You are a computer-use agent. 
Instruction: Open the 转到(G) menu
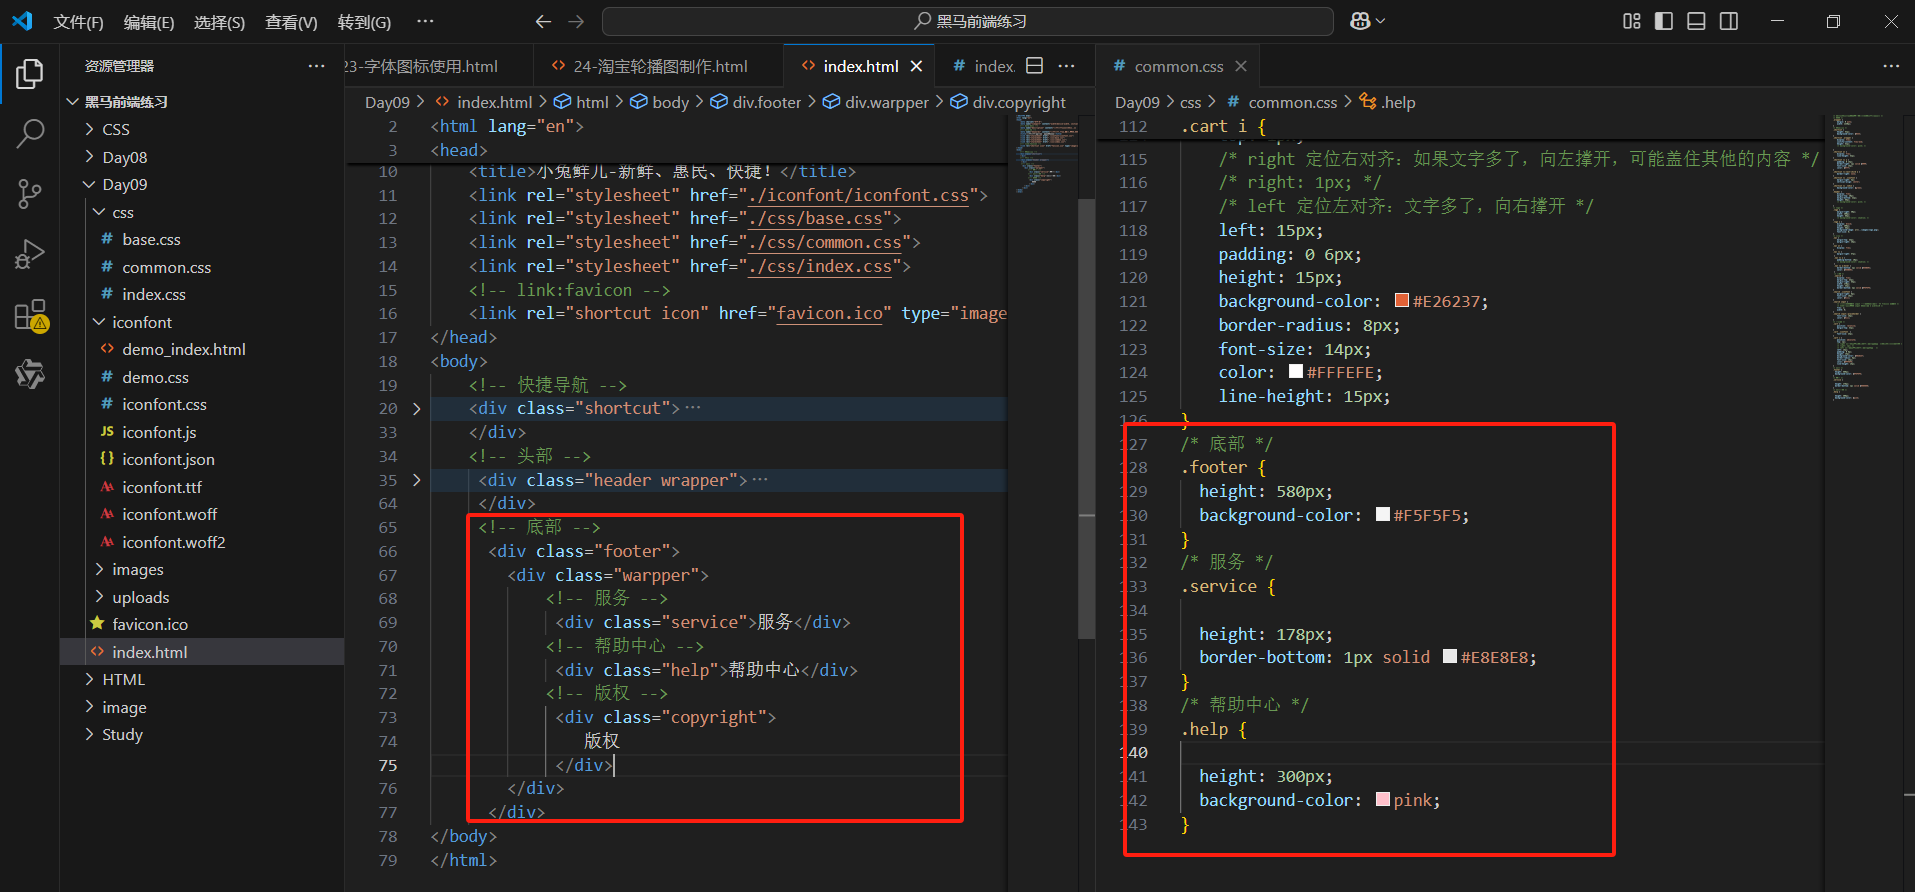point(364,22)
